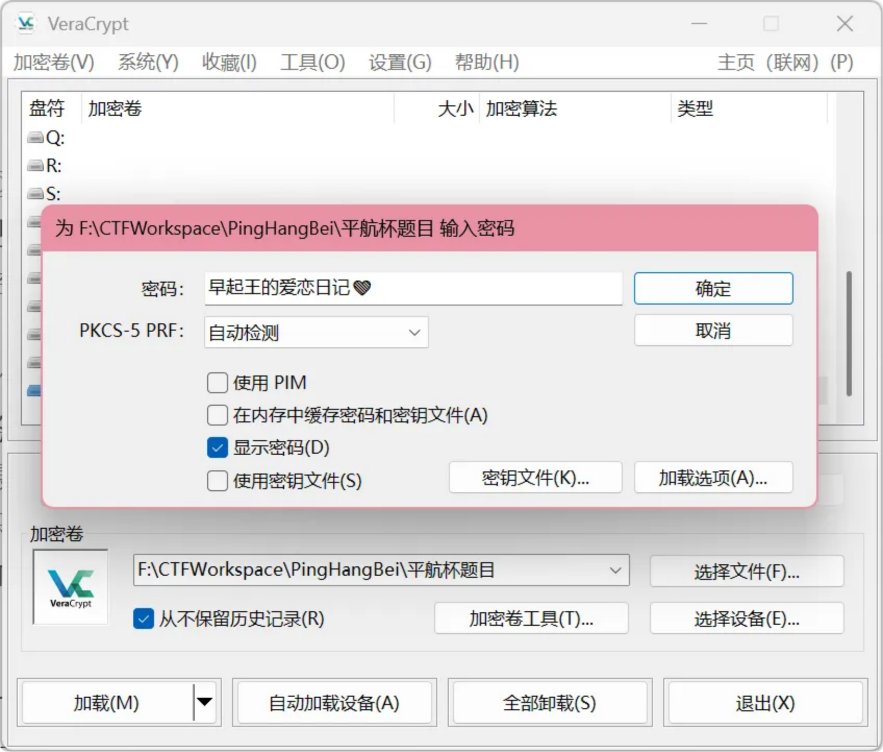Screen dimensions: 883x752
Task: Click the large VeraCrypt logo in volume section
Action: (x=70, y=587)
